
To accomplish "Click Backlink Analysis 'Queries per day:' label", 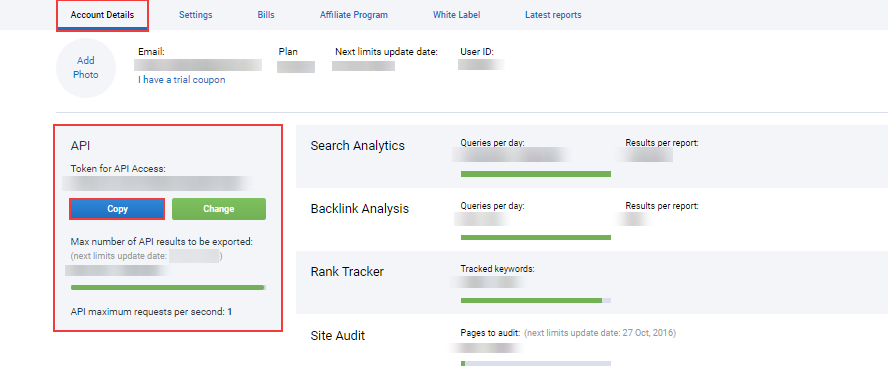I will point(493,206).
